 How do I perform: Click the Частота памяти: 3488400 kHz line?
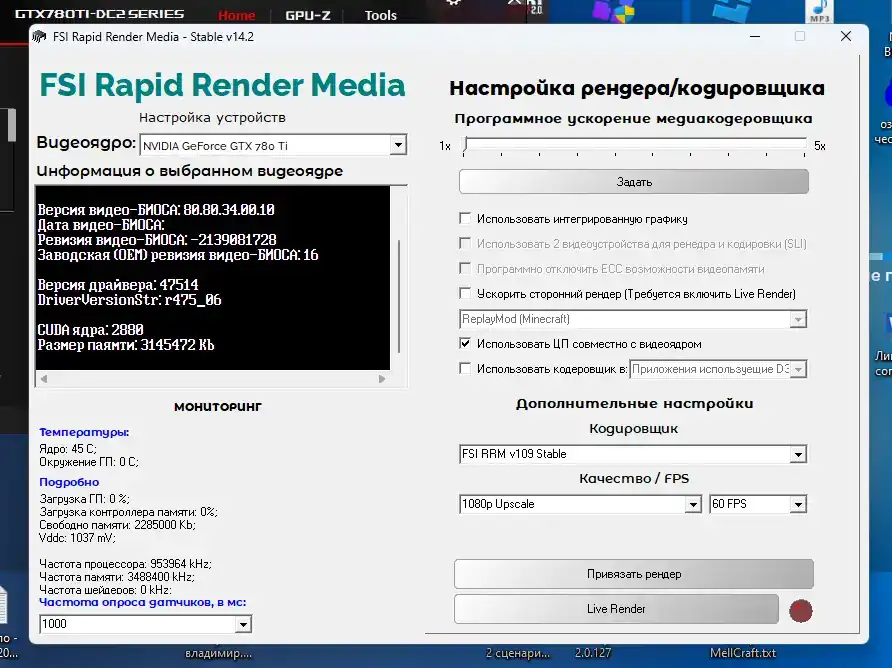(x=117, y=577)
